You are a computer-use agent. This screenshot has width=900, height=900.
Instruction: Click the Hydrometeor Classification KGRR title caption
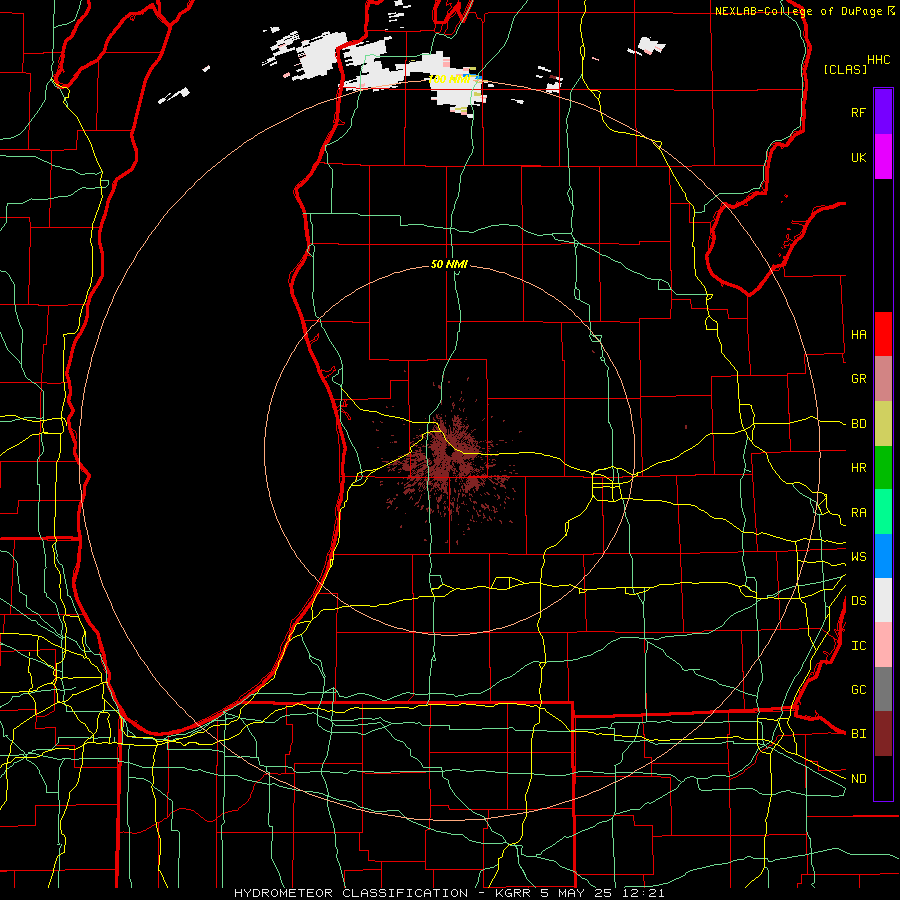[x=449, y=893]
